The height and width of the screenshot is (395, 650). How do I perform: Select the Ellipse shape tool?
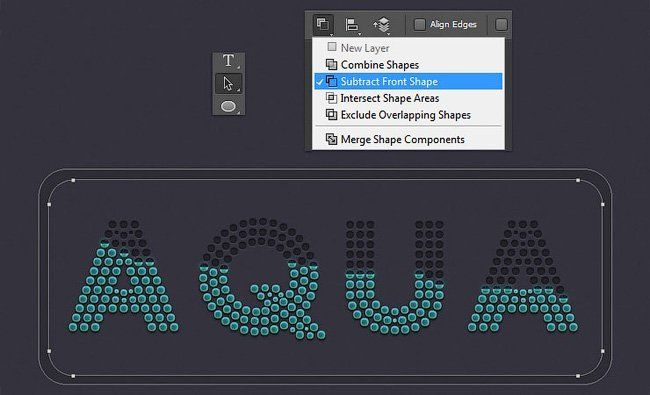(228, 106)
